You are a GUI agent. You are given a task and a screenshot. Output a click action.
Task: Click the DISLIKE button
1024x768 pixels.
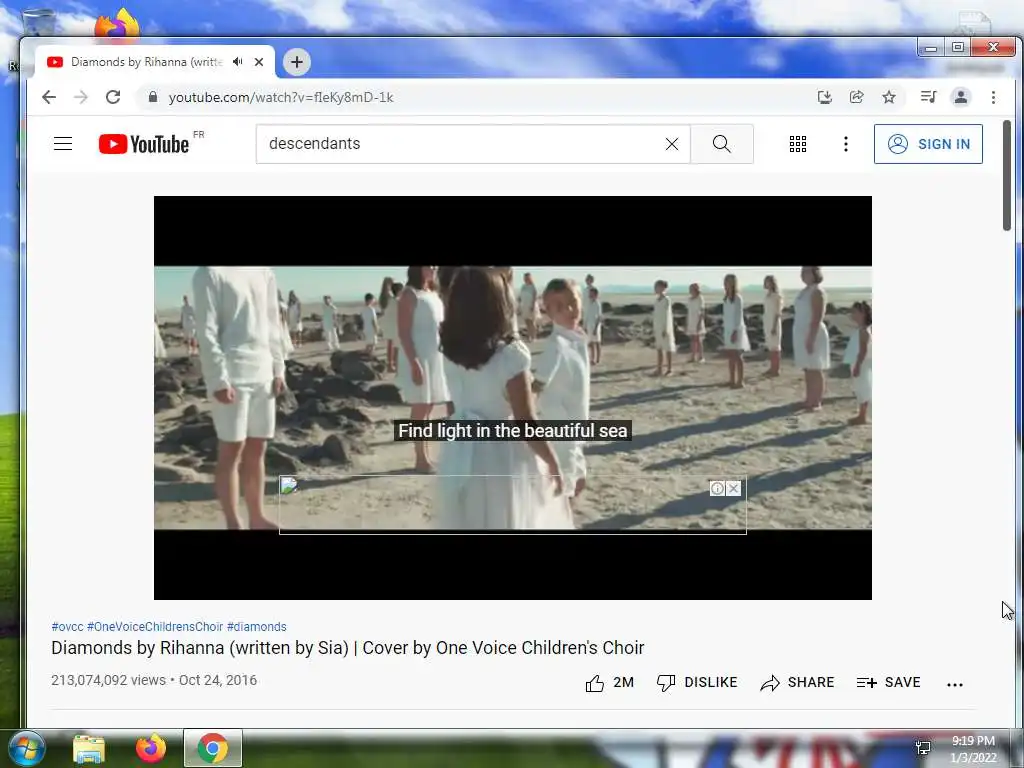coord(697,682)
